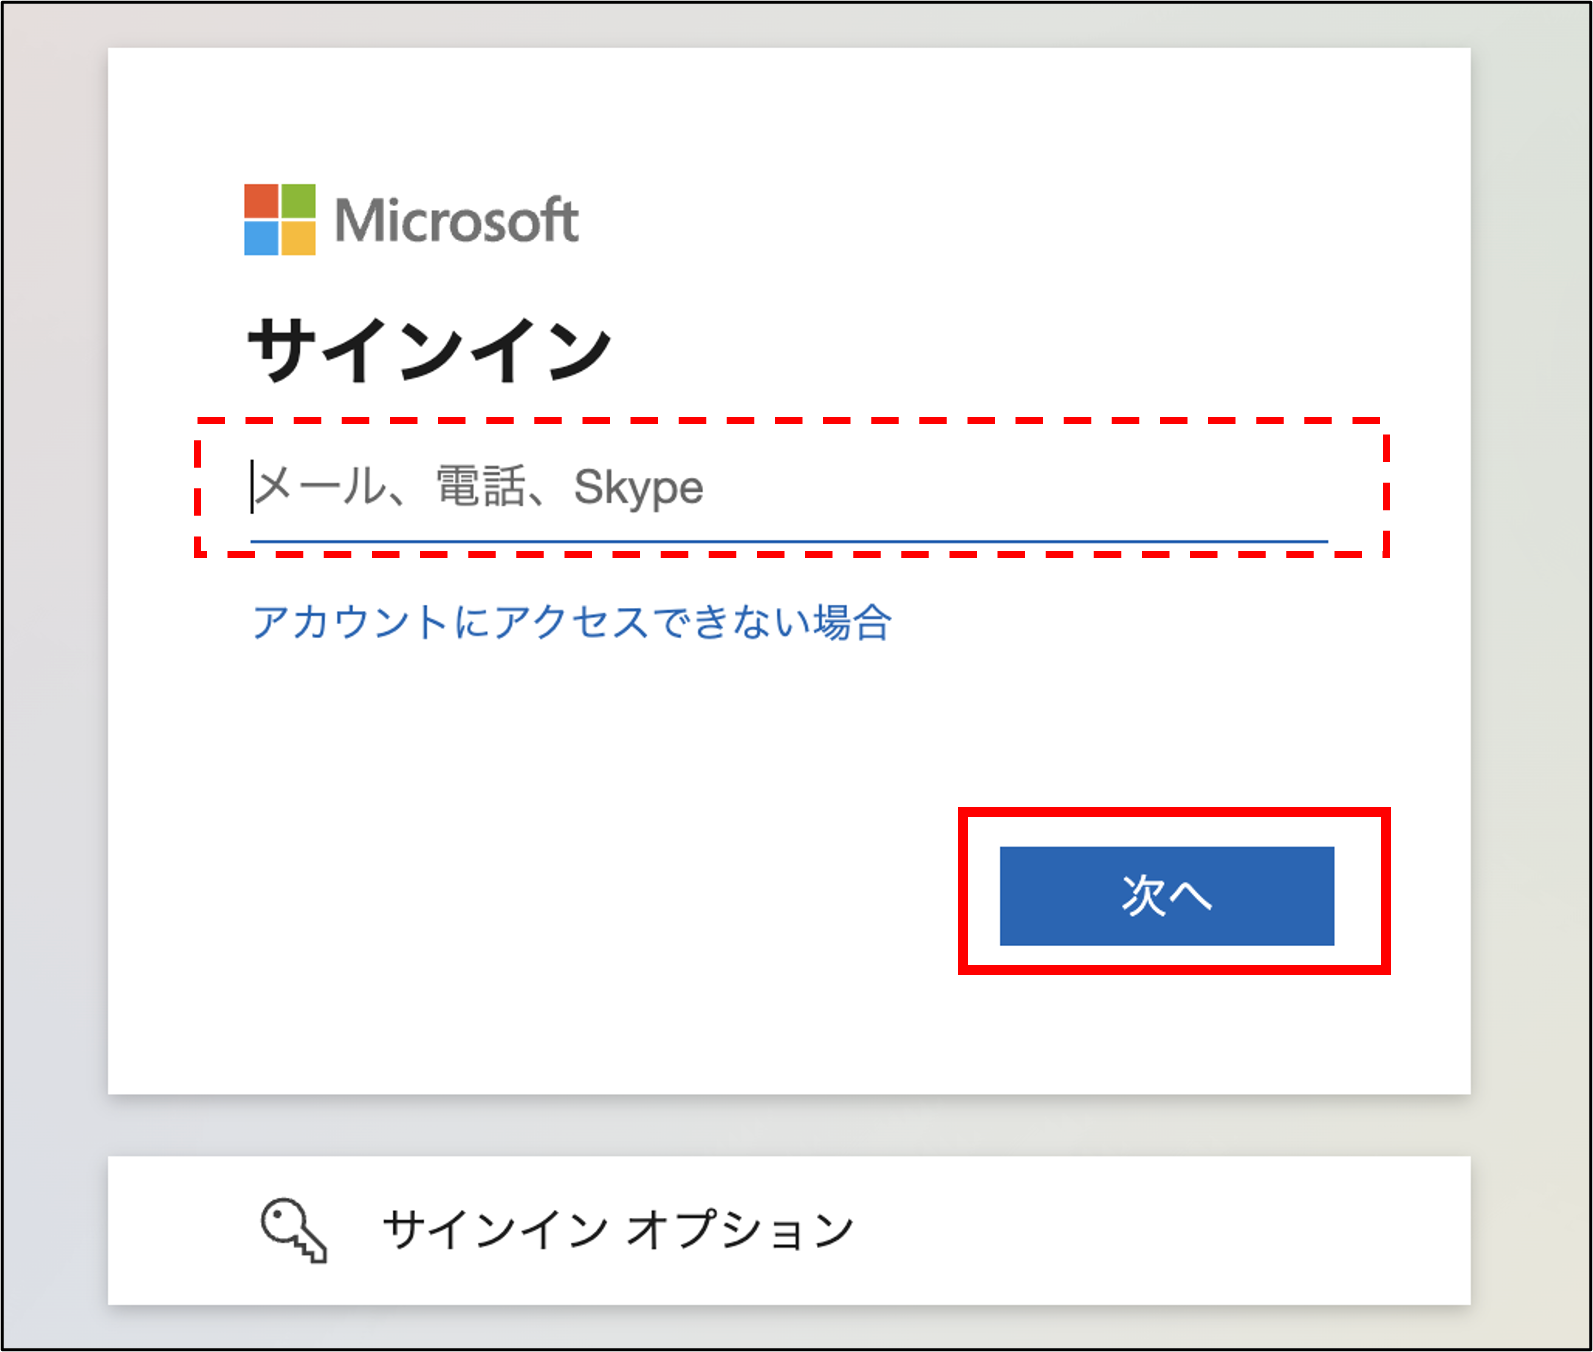Image resolution: width=1593 pixels, height=1352 pixels.
Task: Click the empty right side of the サインイン オプション card
Action: point(1200,1230)
